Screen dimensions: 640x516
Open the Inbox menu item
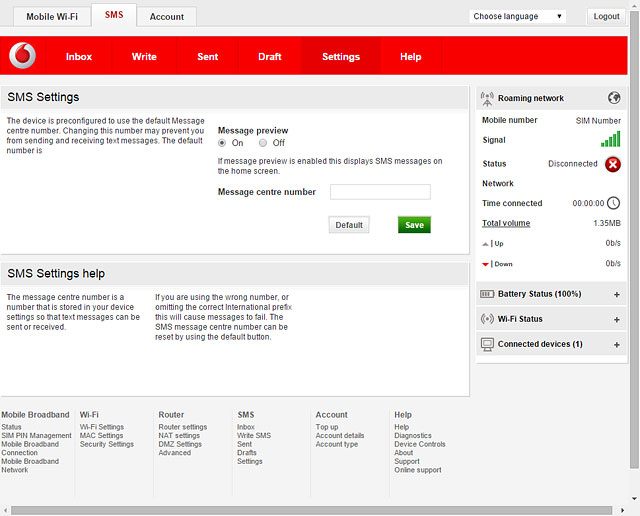[x=79, y=57]
